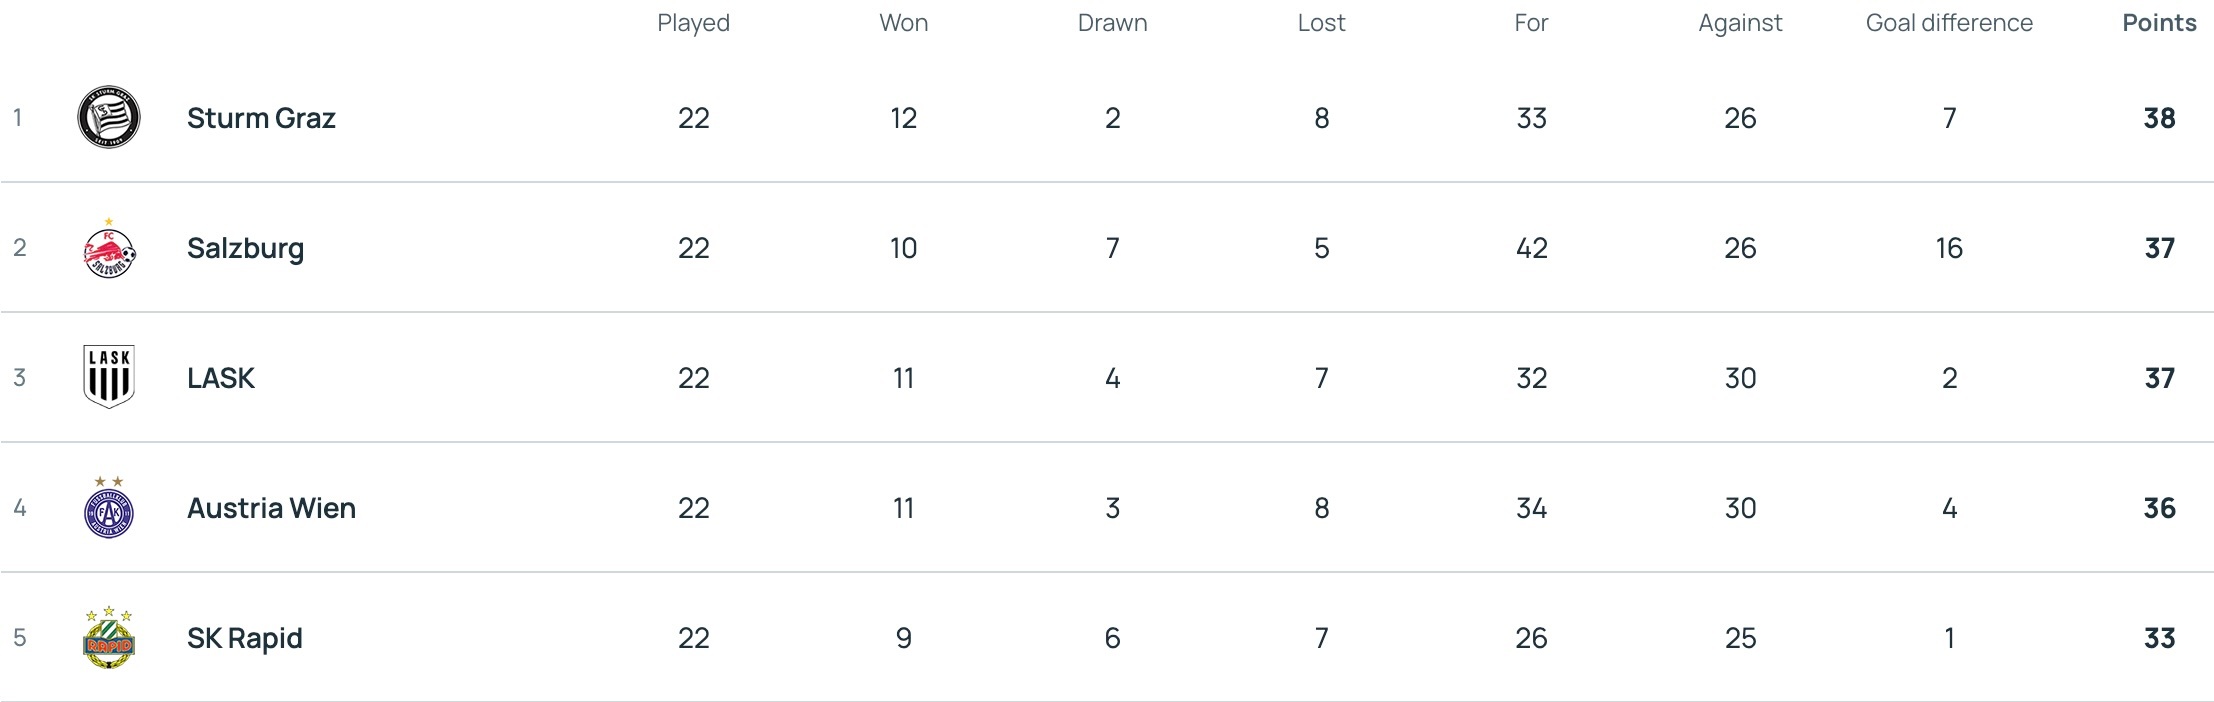2214x702 pixels.
Task: Open the Sturm Graz team link
Action: pos(261,118)
